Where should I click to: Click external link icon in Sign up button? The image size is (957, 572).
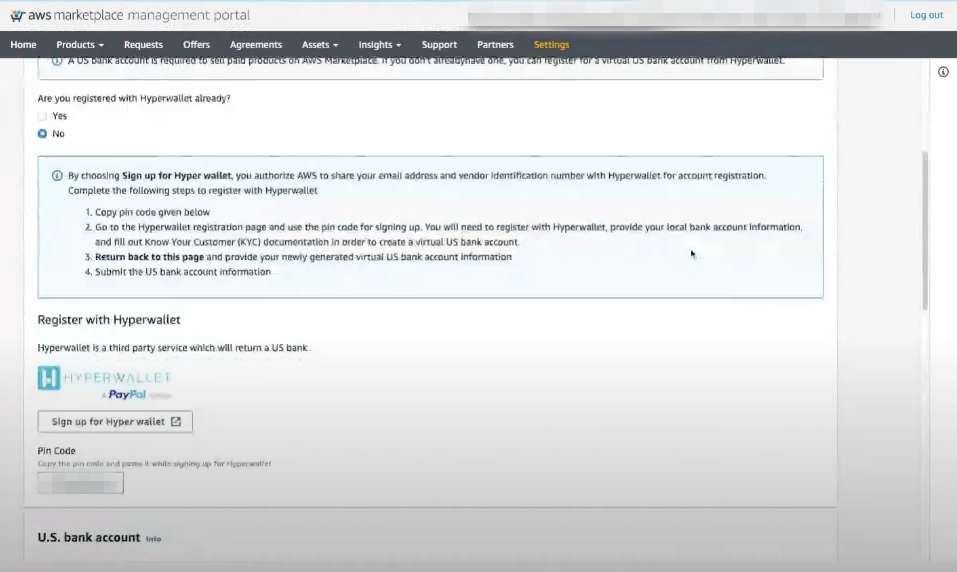tap(176, 422)
